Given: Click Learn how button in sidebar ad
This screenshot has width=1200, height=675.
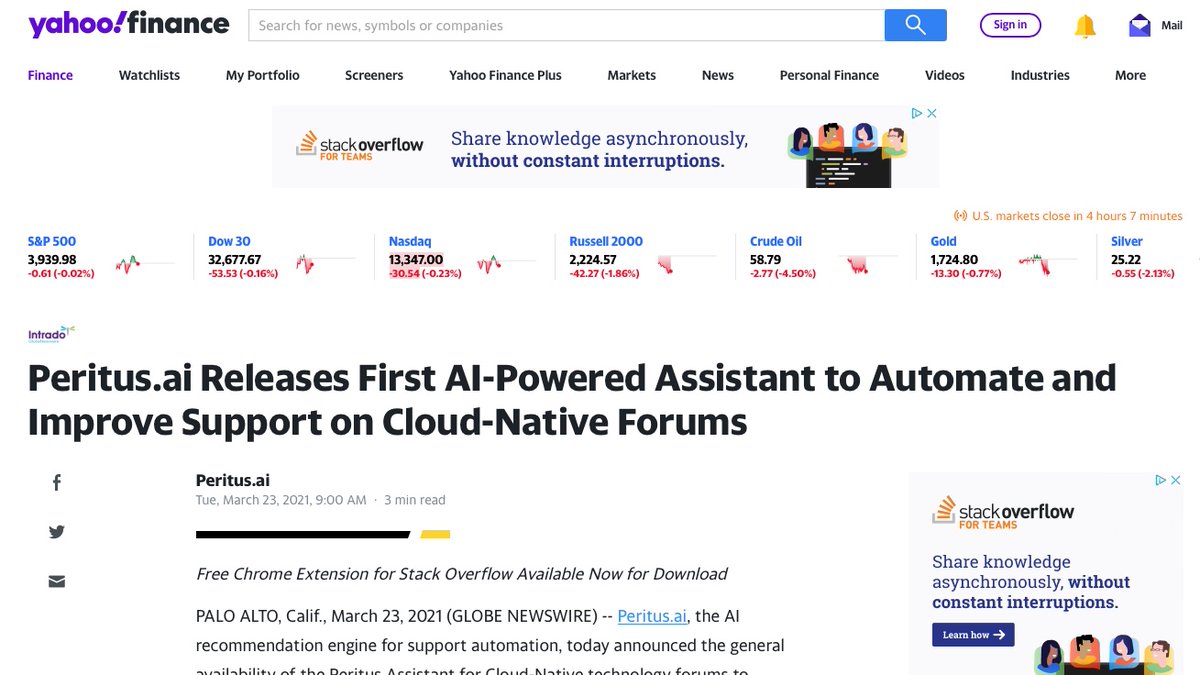Looking at the screenshot, I should (x=973, y=635).
